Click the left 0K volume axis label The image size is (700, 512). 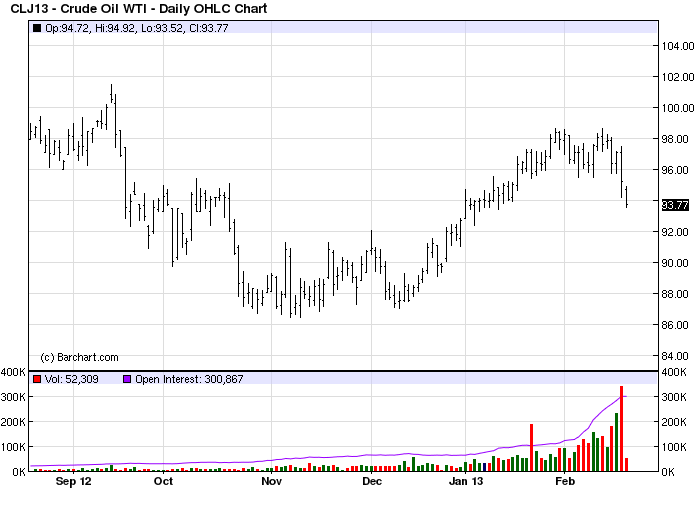pos(19,472)
